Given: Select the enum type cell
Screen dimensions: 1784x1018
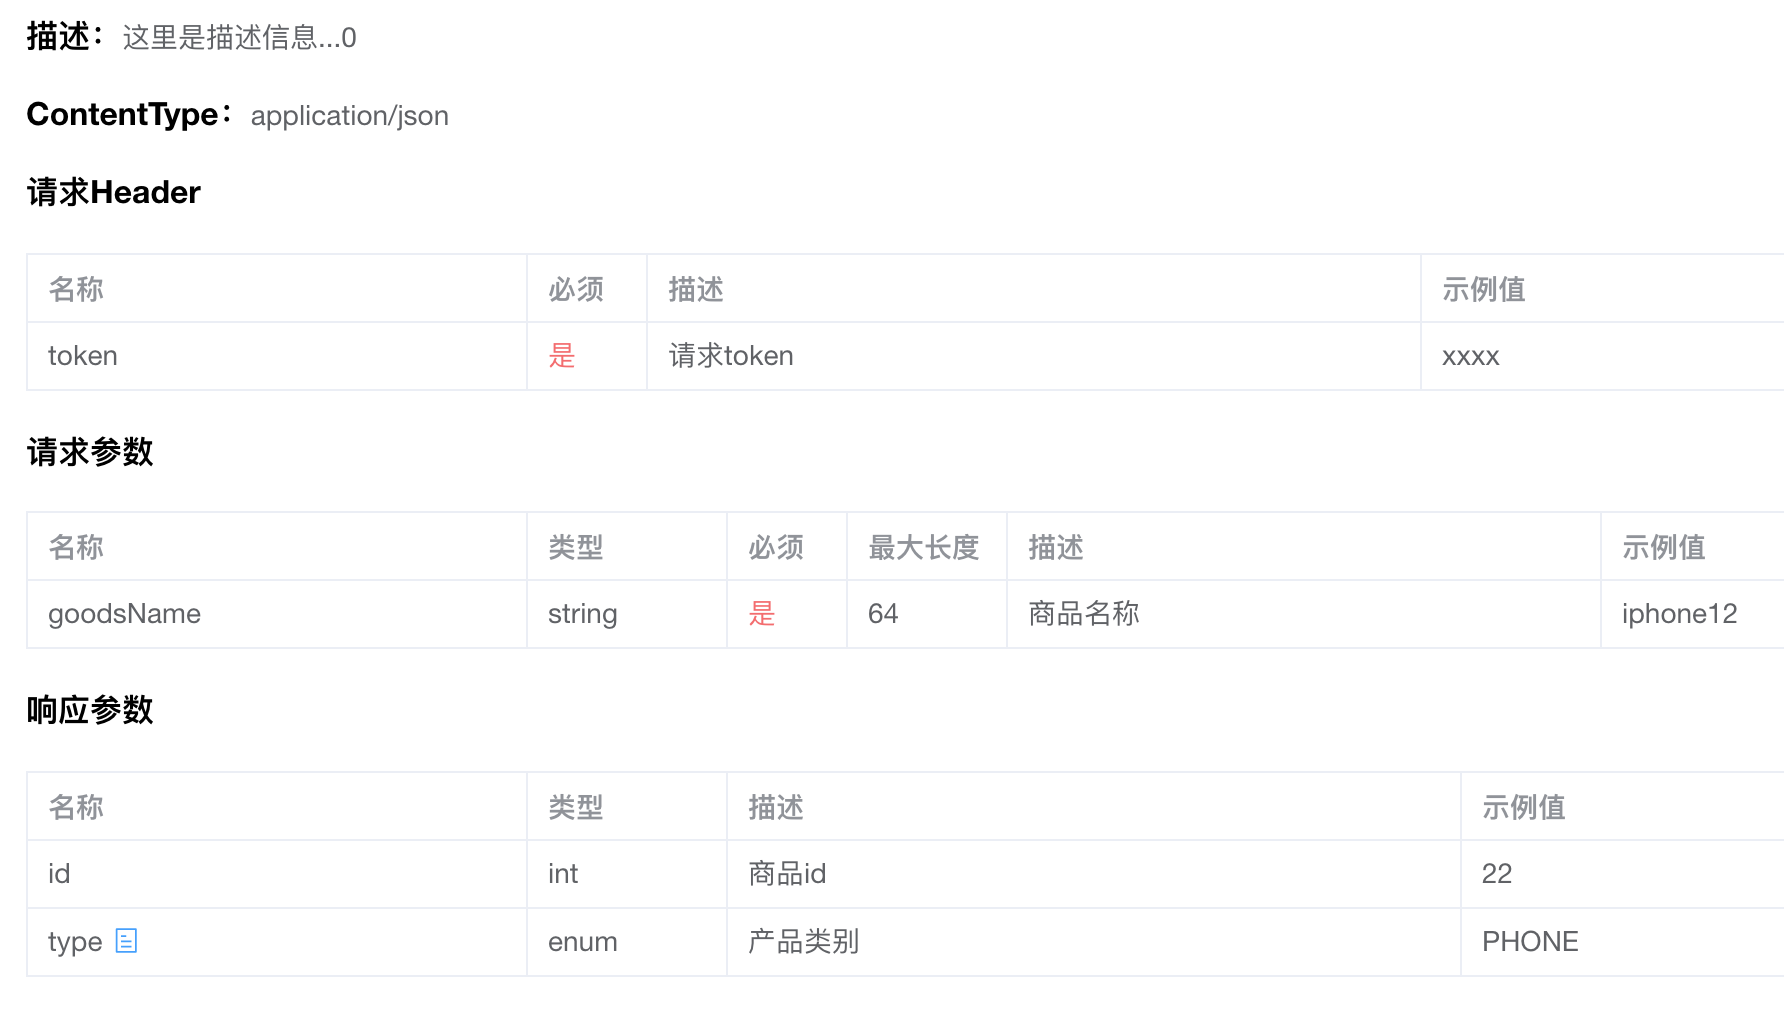Looking at the screenshot, I should 627,942.
